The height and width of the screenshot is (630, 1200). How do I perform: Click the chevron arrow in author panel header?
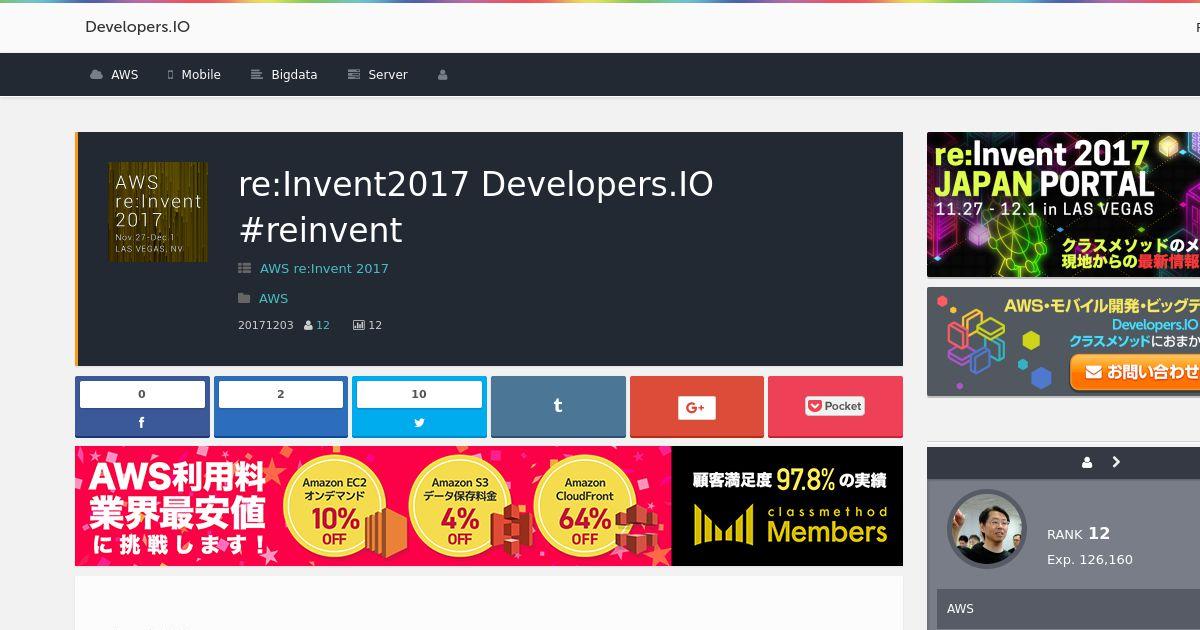tap(1116, 462)
